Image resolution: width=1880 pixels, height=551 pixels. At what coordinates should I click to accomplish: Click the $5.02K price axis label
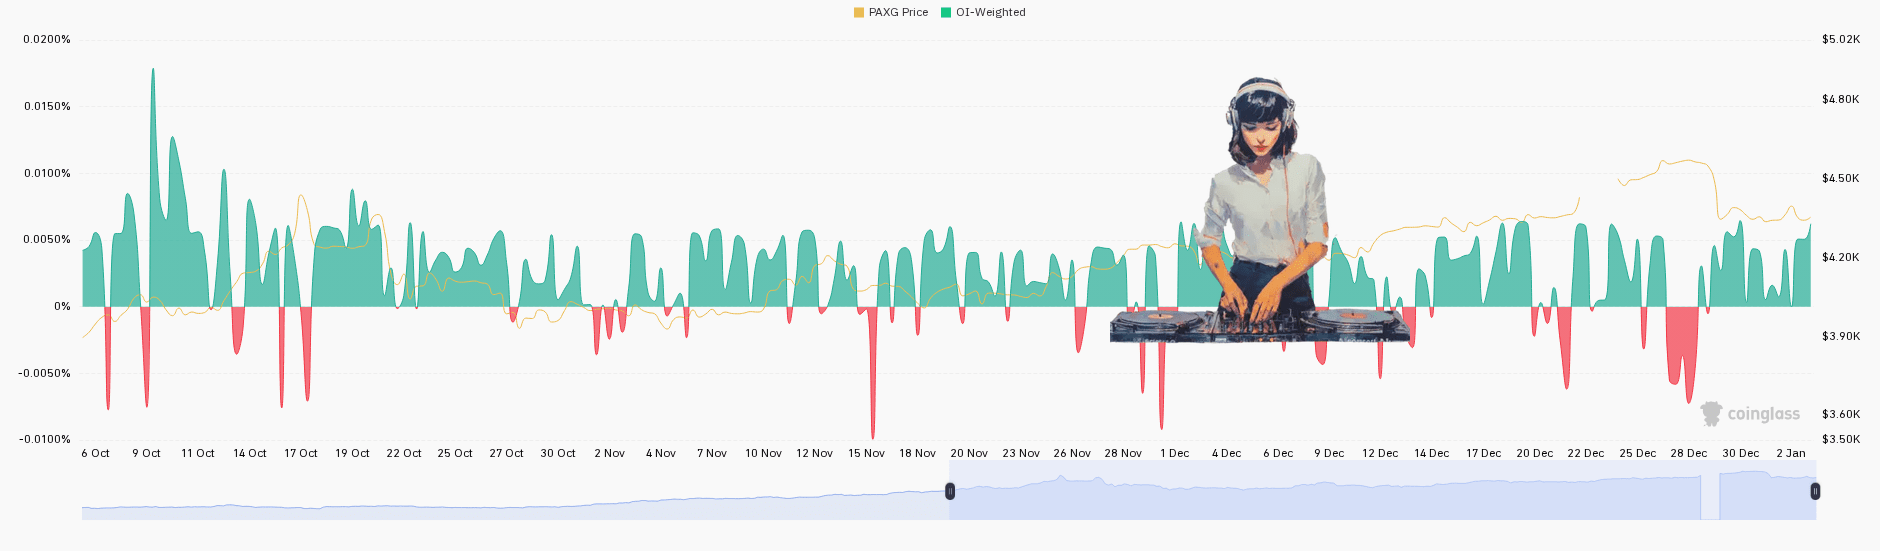(1841, 40)
